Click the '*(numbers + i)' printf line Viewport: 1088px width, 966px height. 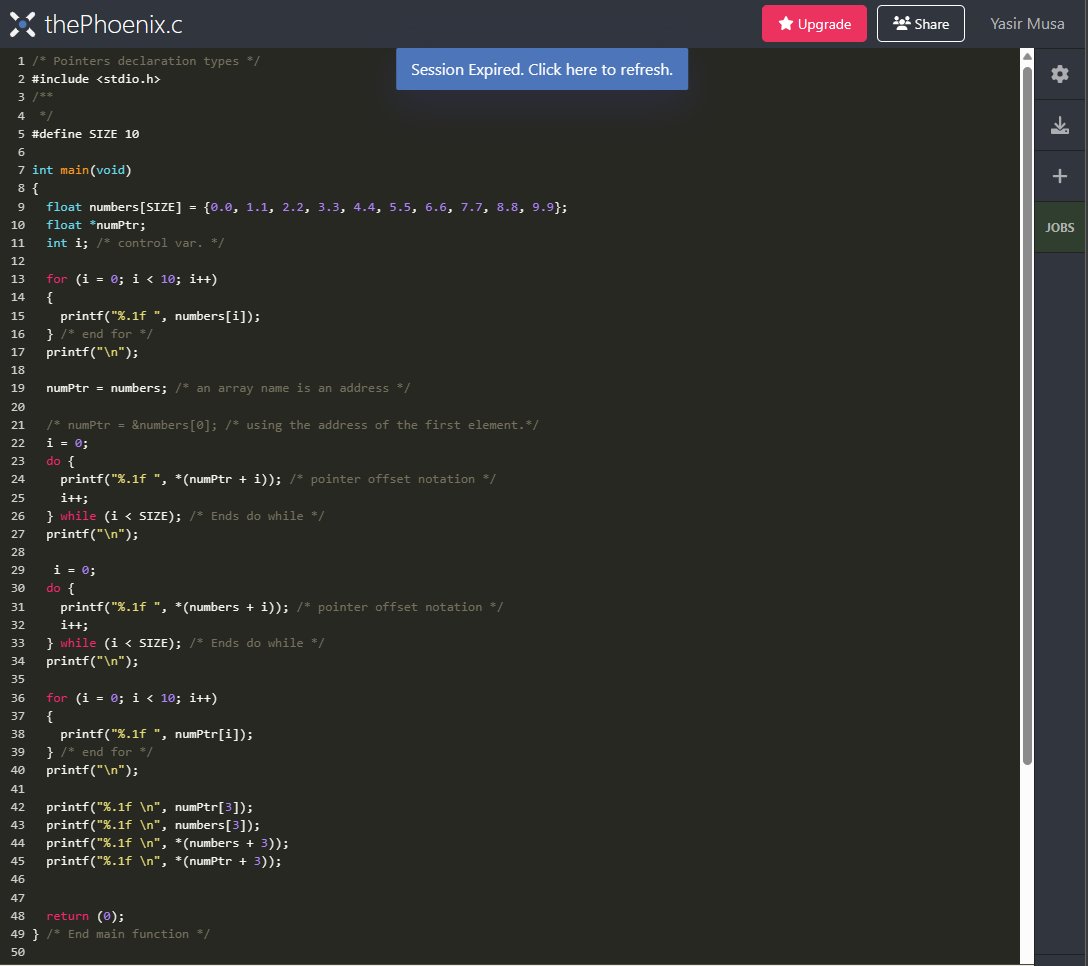pos(174,607)
